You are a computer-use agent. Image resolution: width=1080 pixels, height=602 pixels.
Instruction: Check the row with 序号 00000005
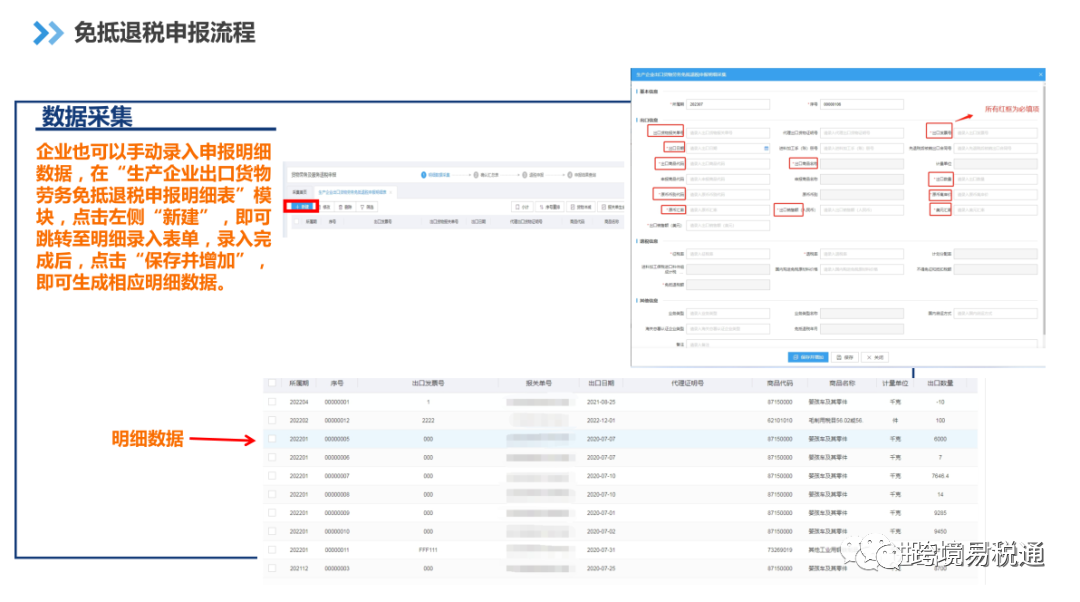(x=272, y=439)
